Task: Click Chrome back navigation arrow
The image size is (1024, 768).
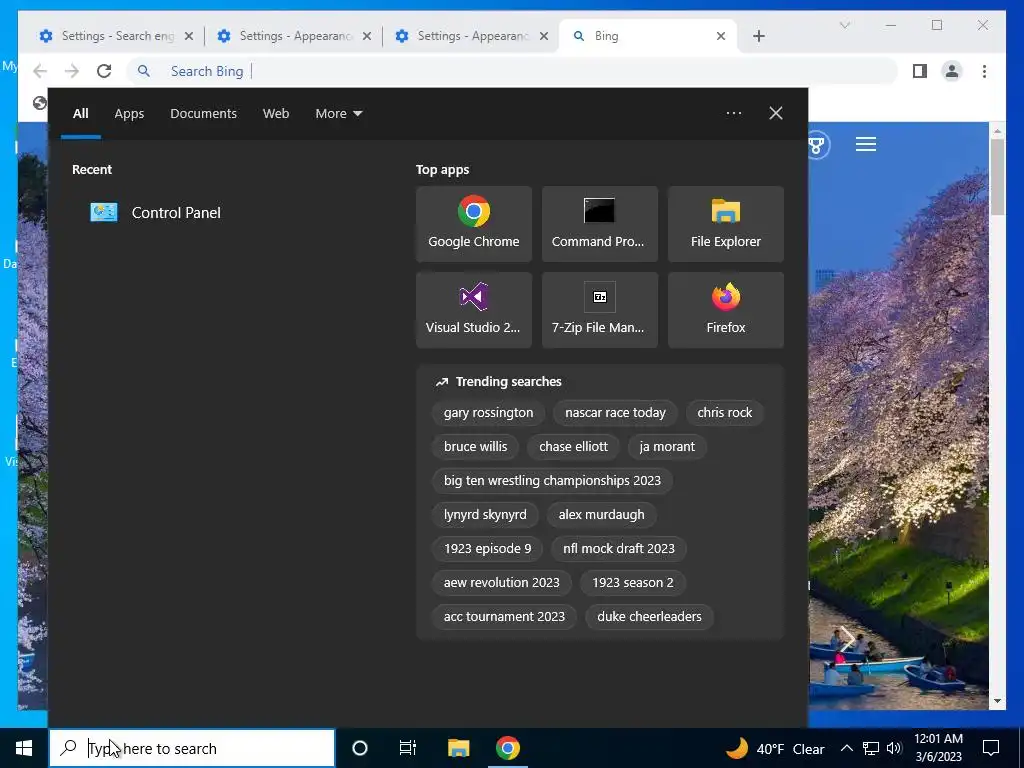Action: (40, 71)
